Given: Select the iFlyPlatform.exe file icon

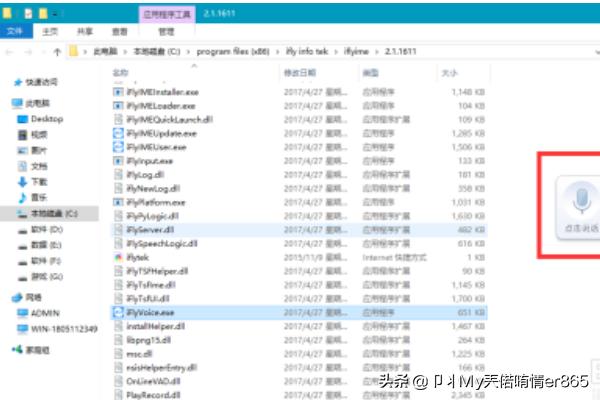Looking at the screenshot, I should [118, 202].
